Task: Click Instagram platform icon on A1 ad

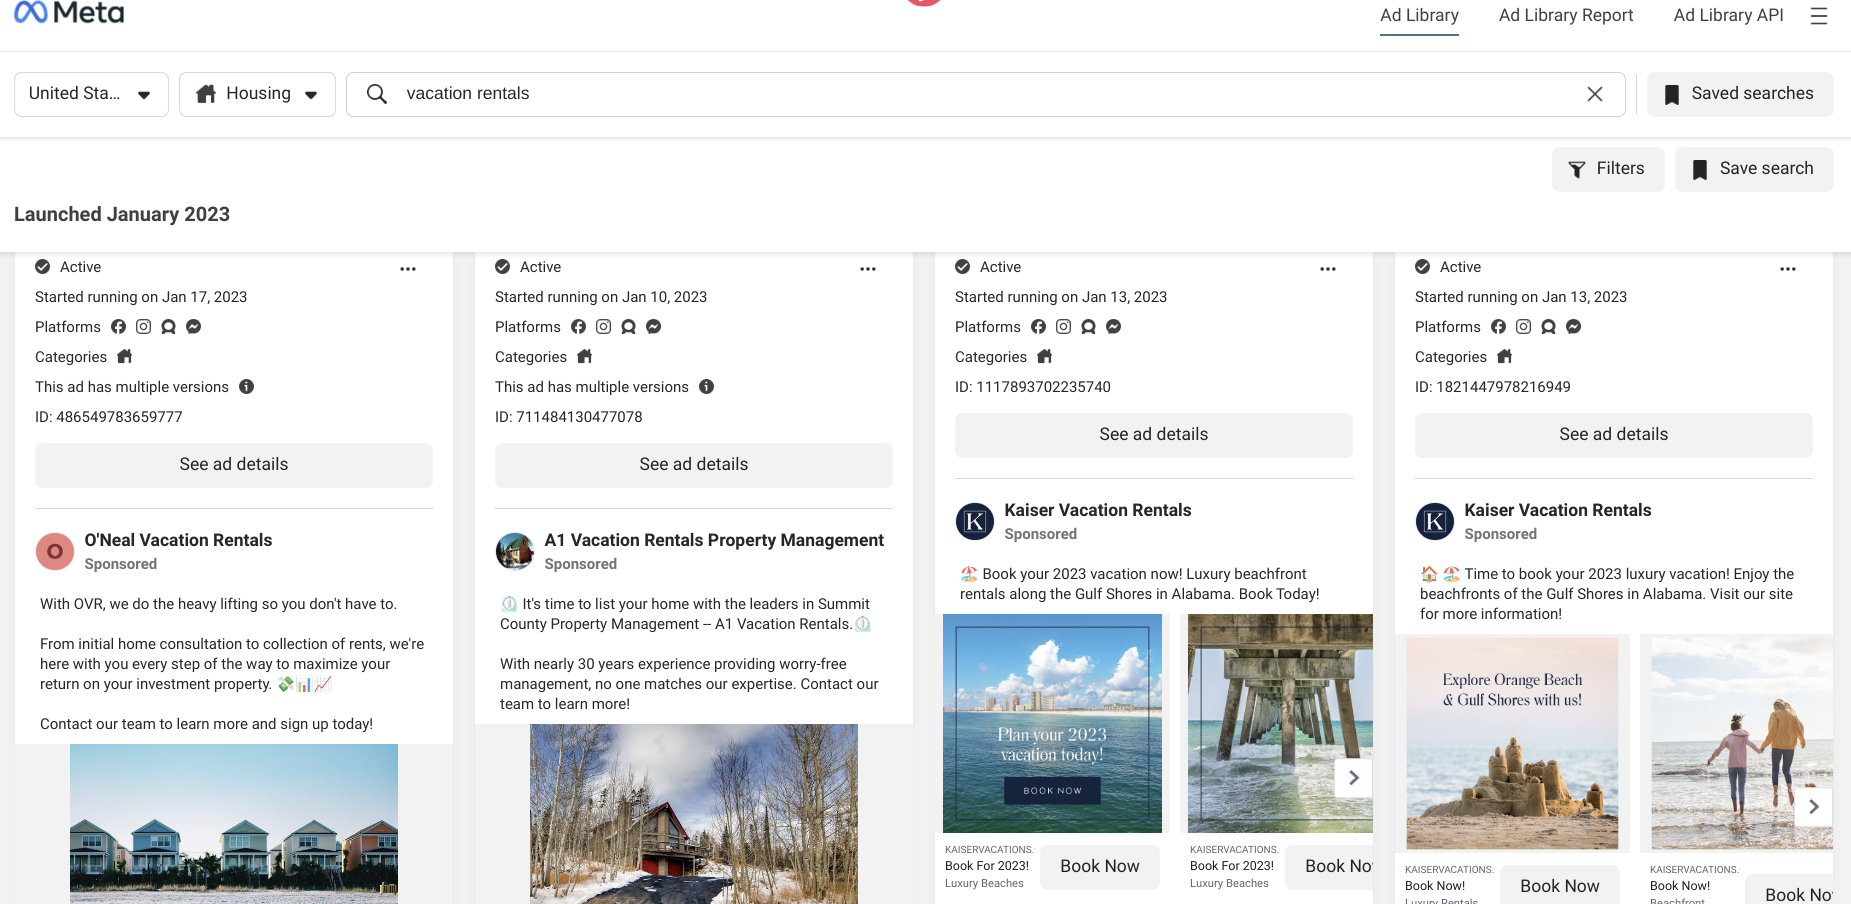Action: point(604,327)
